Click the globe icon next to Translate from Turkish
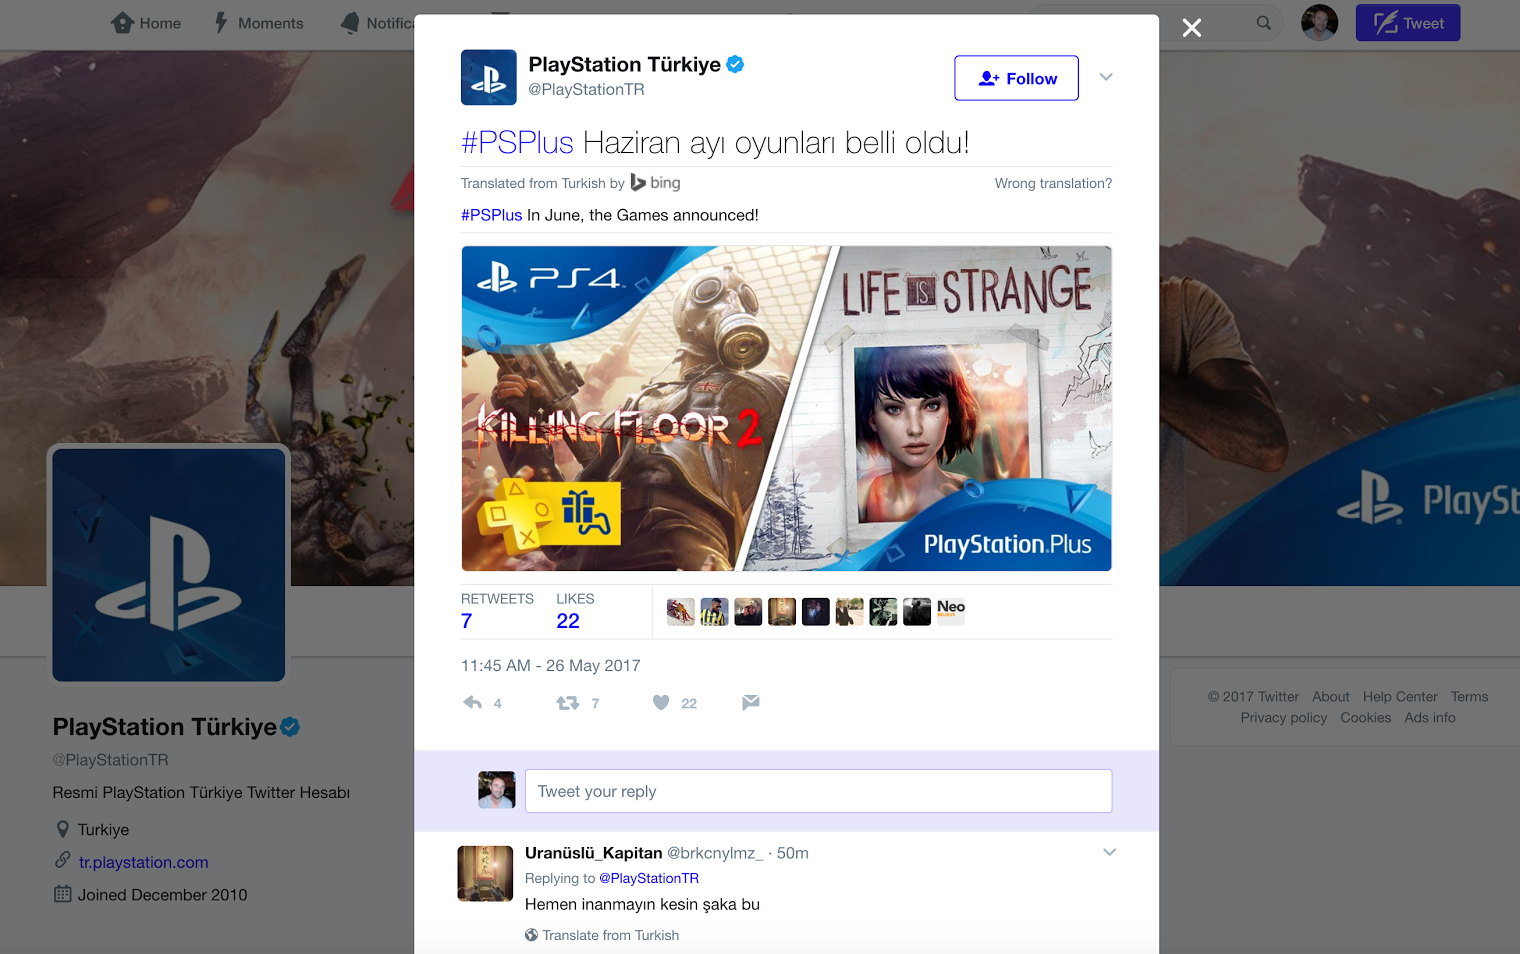This screenshot has height=954, width=1520. click(x=531, y=935)
